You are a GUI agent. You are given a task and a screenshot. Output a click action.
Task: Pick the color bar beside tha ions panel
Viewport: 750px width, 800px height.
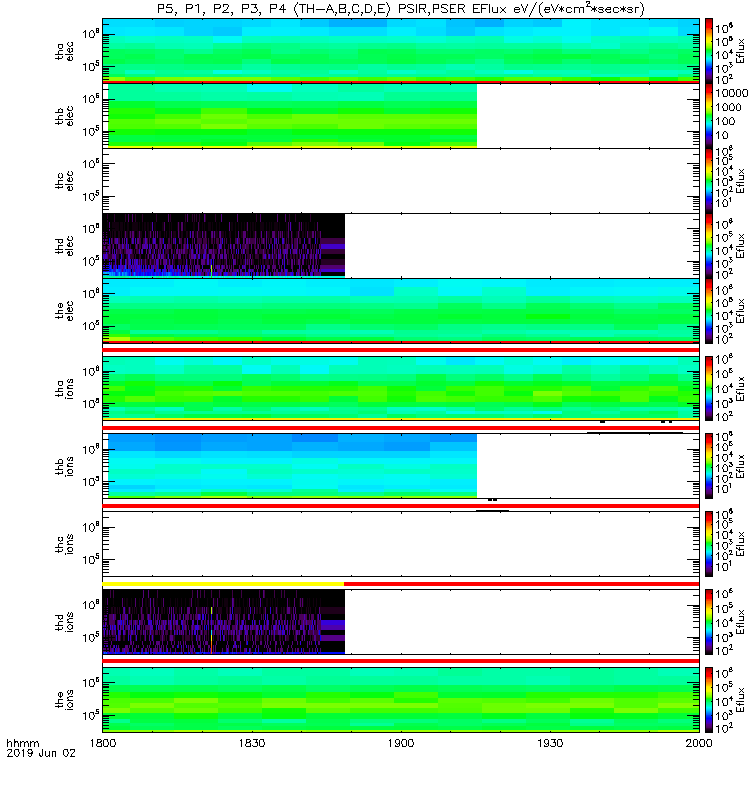coord(709,388)
